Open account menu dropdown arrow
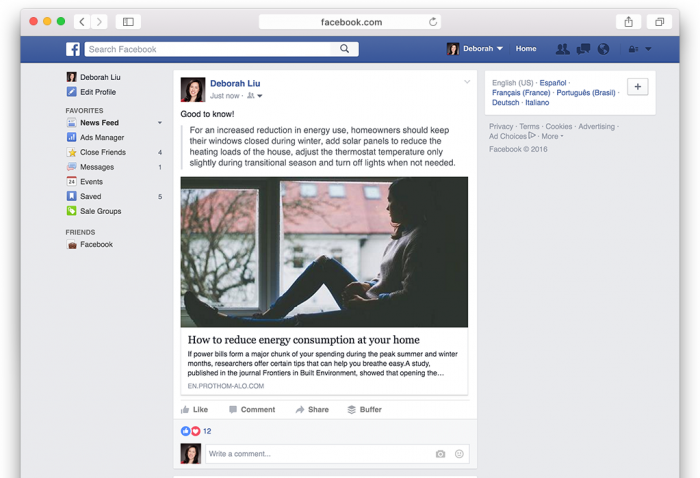Viewport: 700px width, 478px height. [648, 49]
